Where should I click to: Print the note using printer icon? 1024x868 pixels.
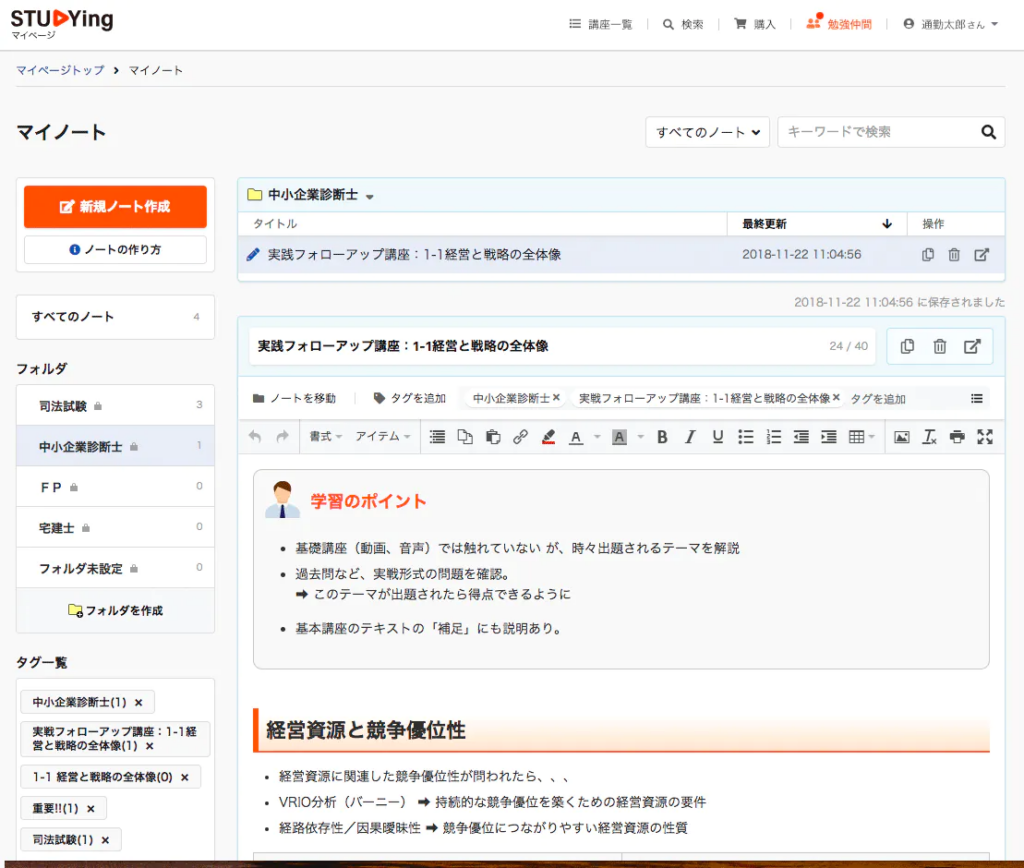click(x=957, y=437)
